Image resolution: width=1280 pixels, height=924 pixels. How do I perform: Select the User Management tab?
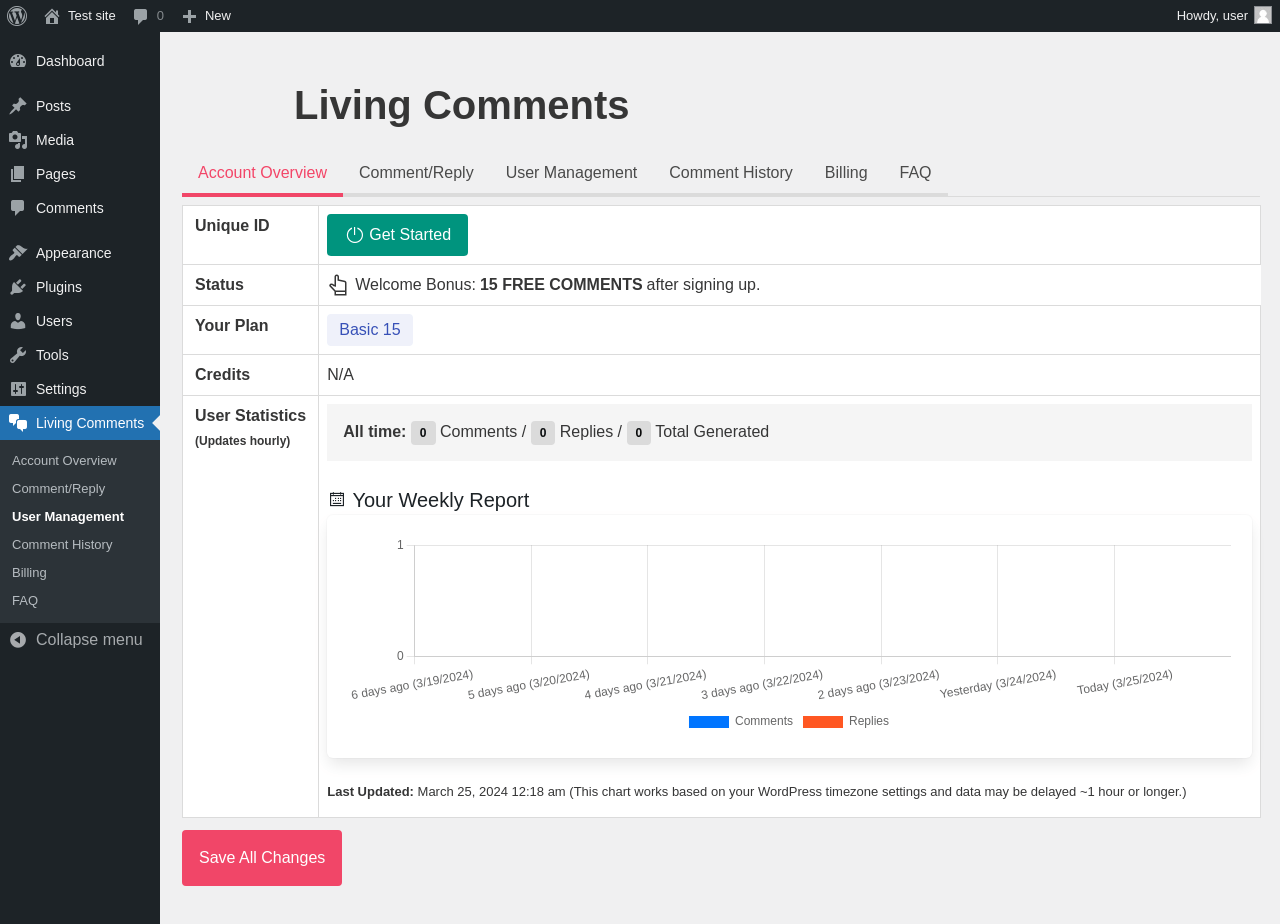click(x=571, y=173)
